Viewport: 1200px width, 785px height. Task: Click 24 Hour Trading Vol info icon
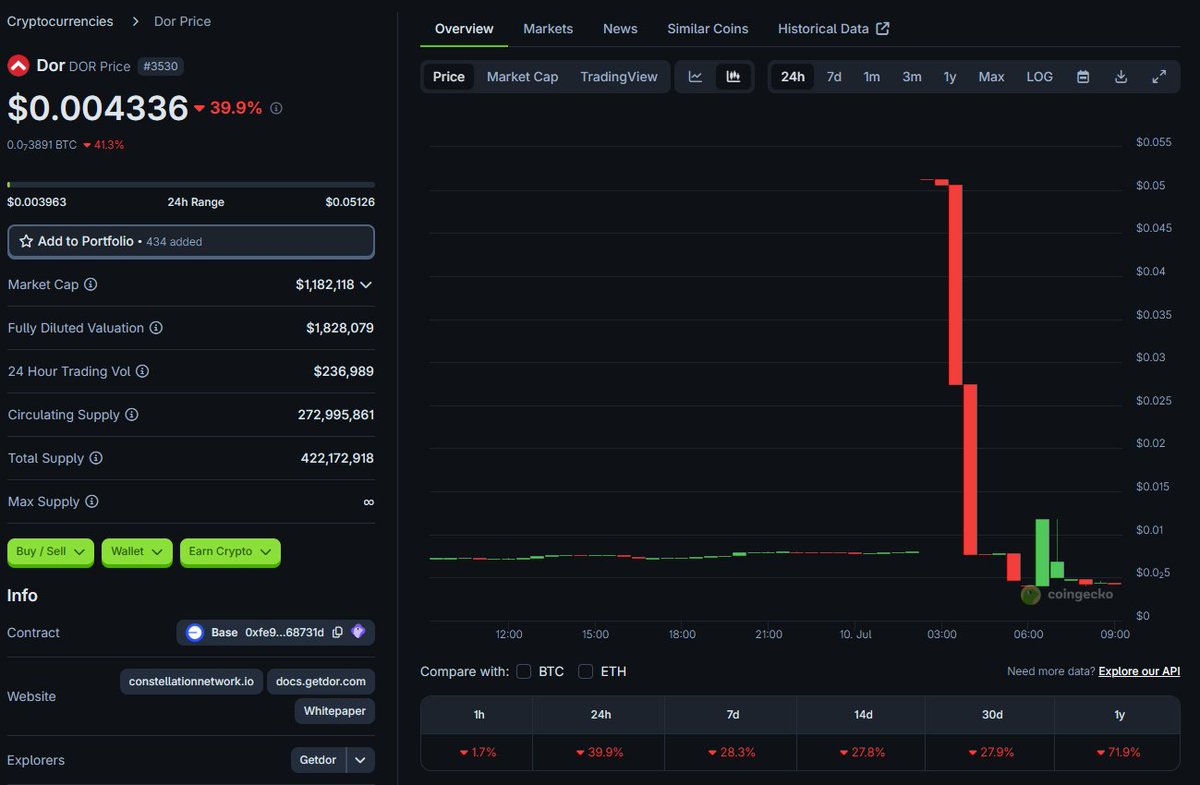point(142,371)
